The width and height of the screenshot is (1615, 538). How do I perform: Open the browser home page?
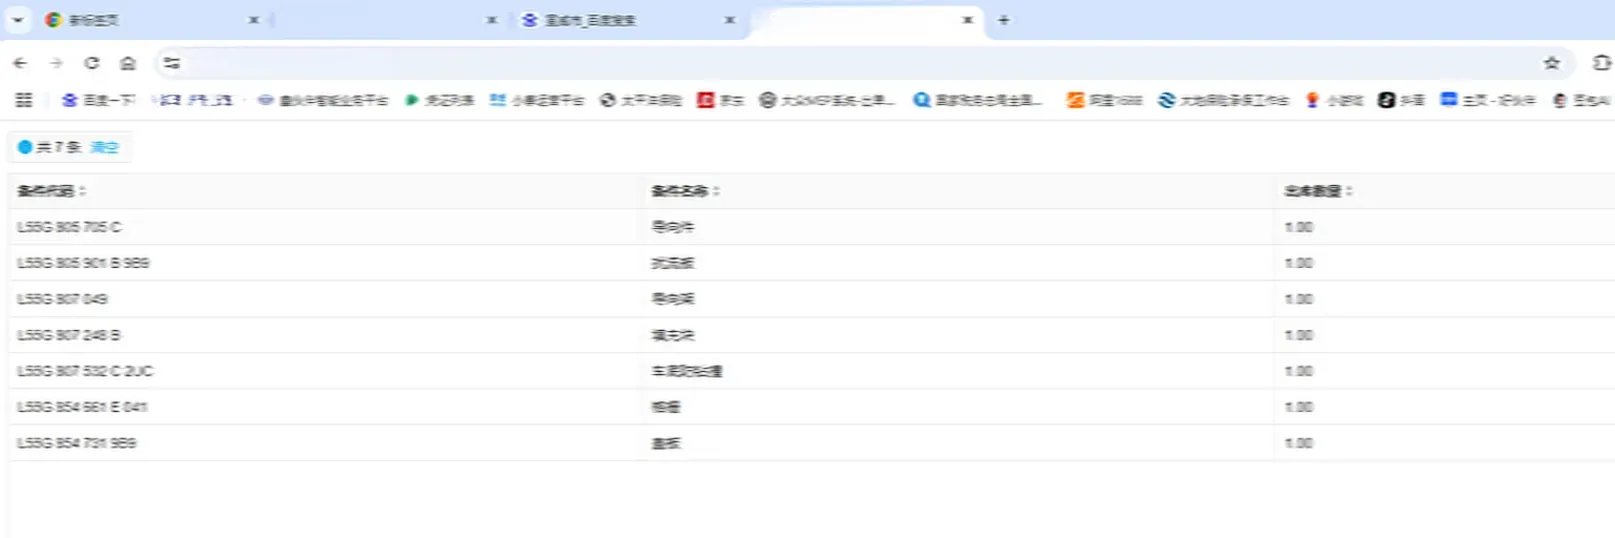[x=128, y=63]
